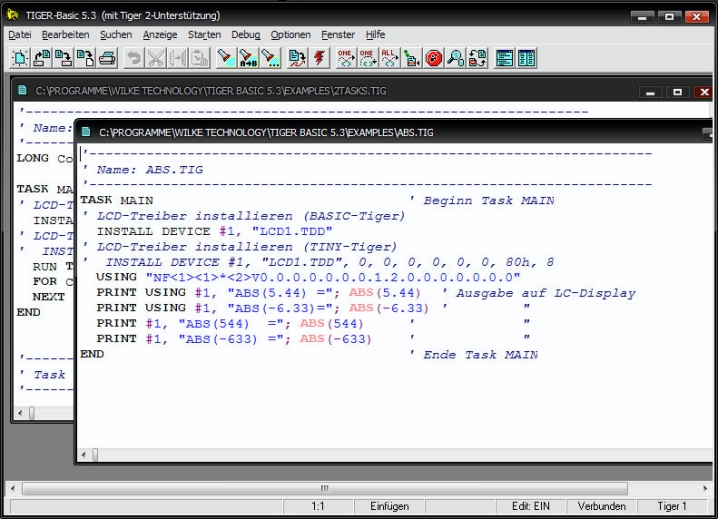The width and height of the screenshot is (718, 519).
Task: Click the red lightning Run icon
Action: point(320,58)
